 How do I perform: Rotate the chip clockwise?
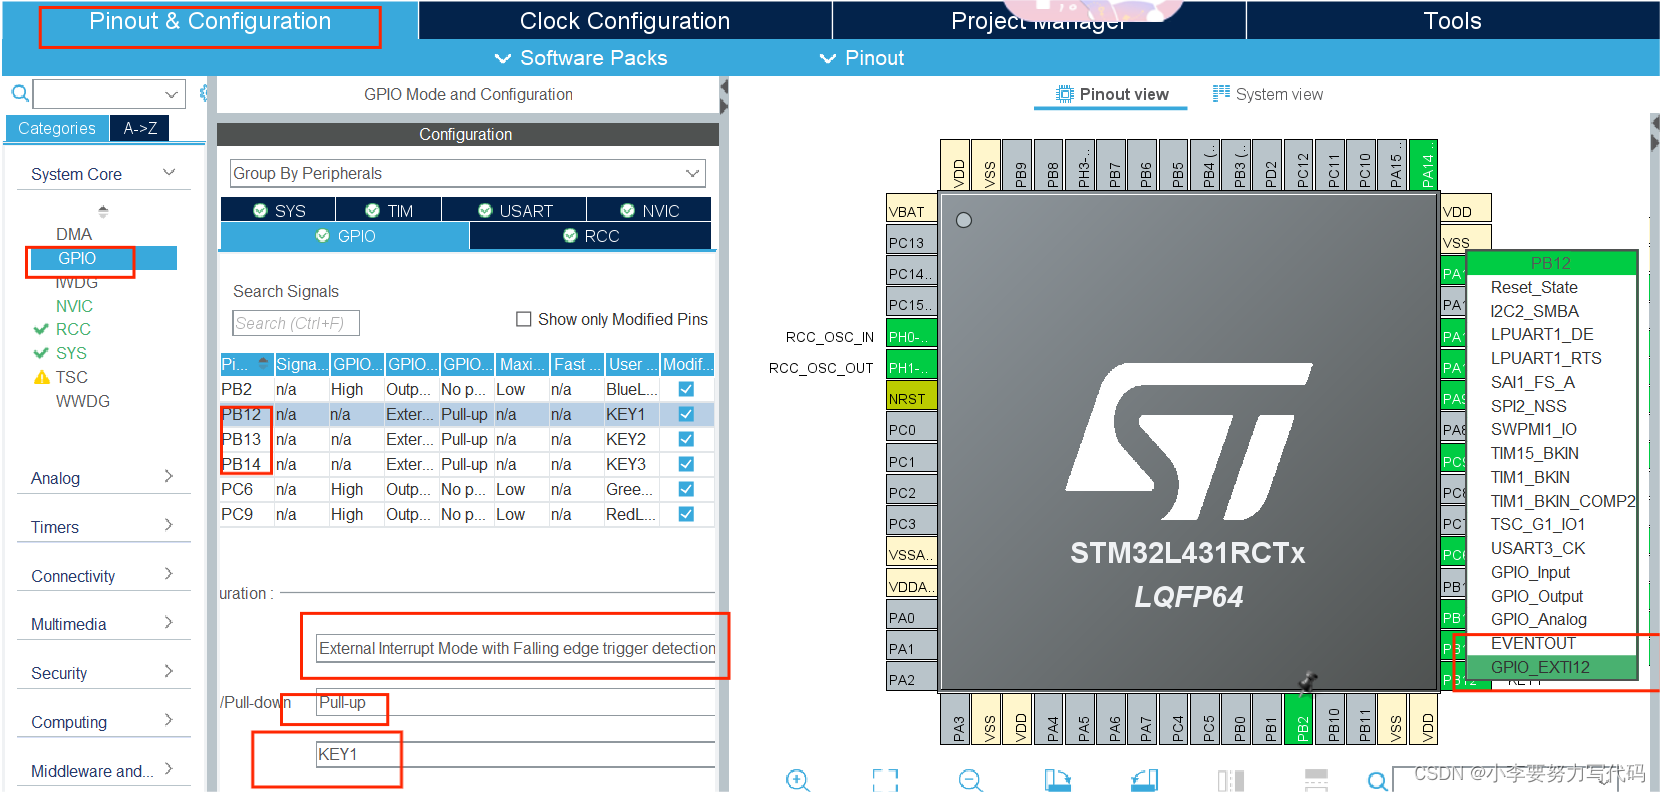tap(1058, 780)
